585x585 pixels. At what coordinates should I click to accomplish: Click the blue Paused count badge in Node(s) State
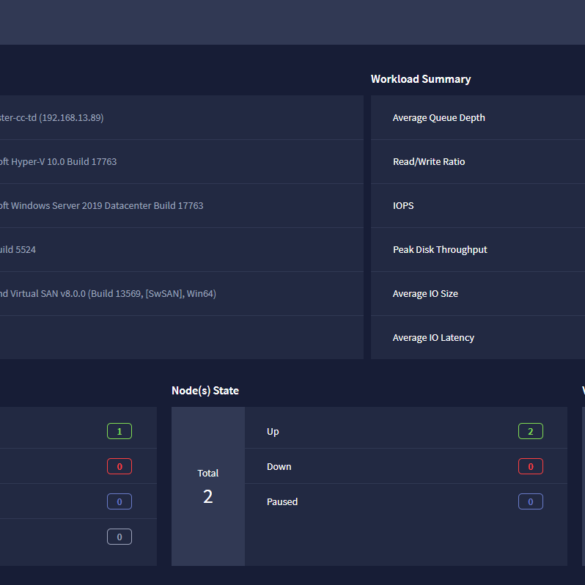coord(530,501)
